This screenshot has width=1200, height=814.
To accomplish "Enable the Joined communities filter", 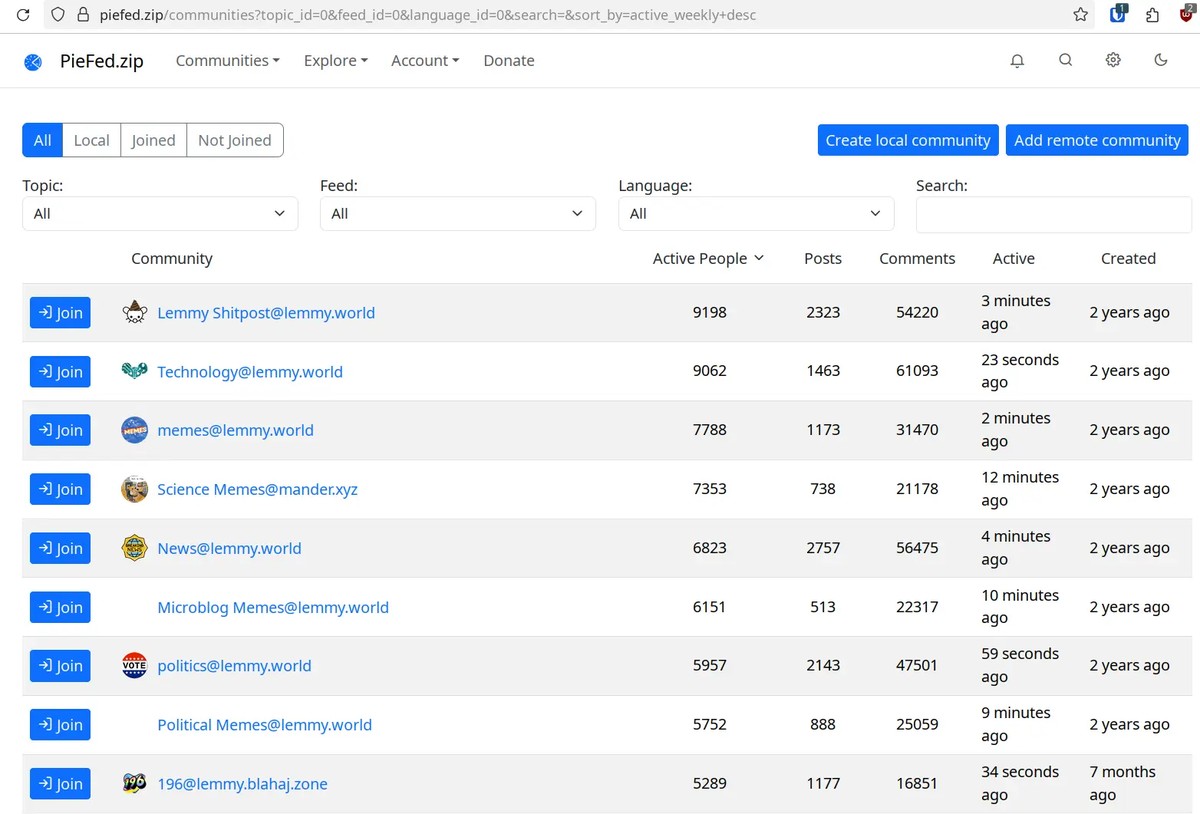I will coord(153,140).
